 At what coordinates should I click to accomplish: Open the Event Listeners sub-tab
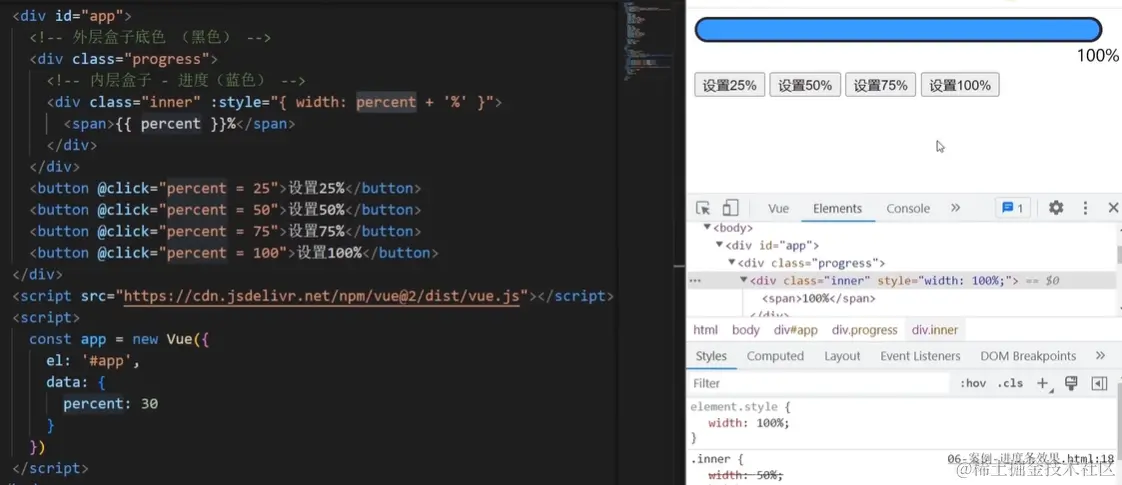(x=920, y=356)
